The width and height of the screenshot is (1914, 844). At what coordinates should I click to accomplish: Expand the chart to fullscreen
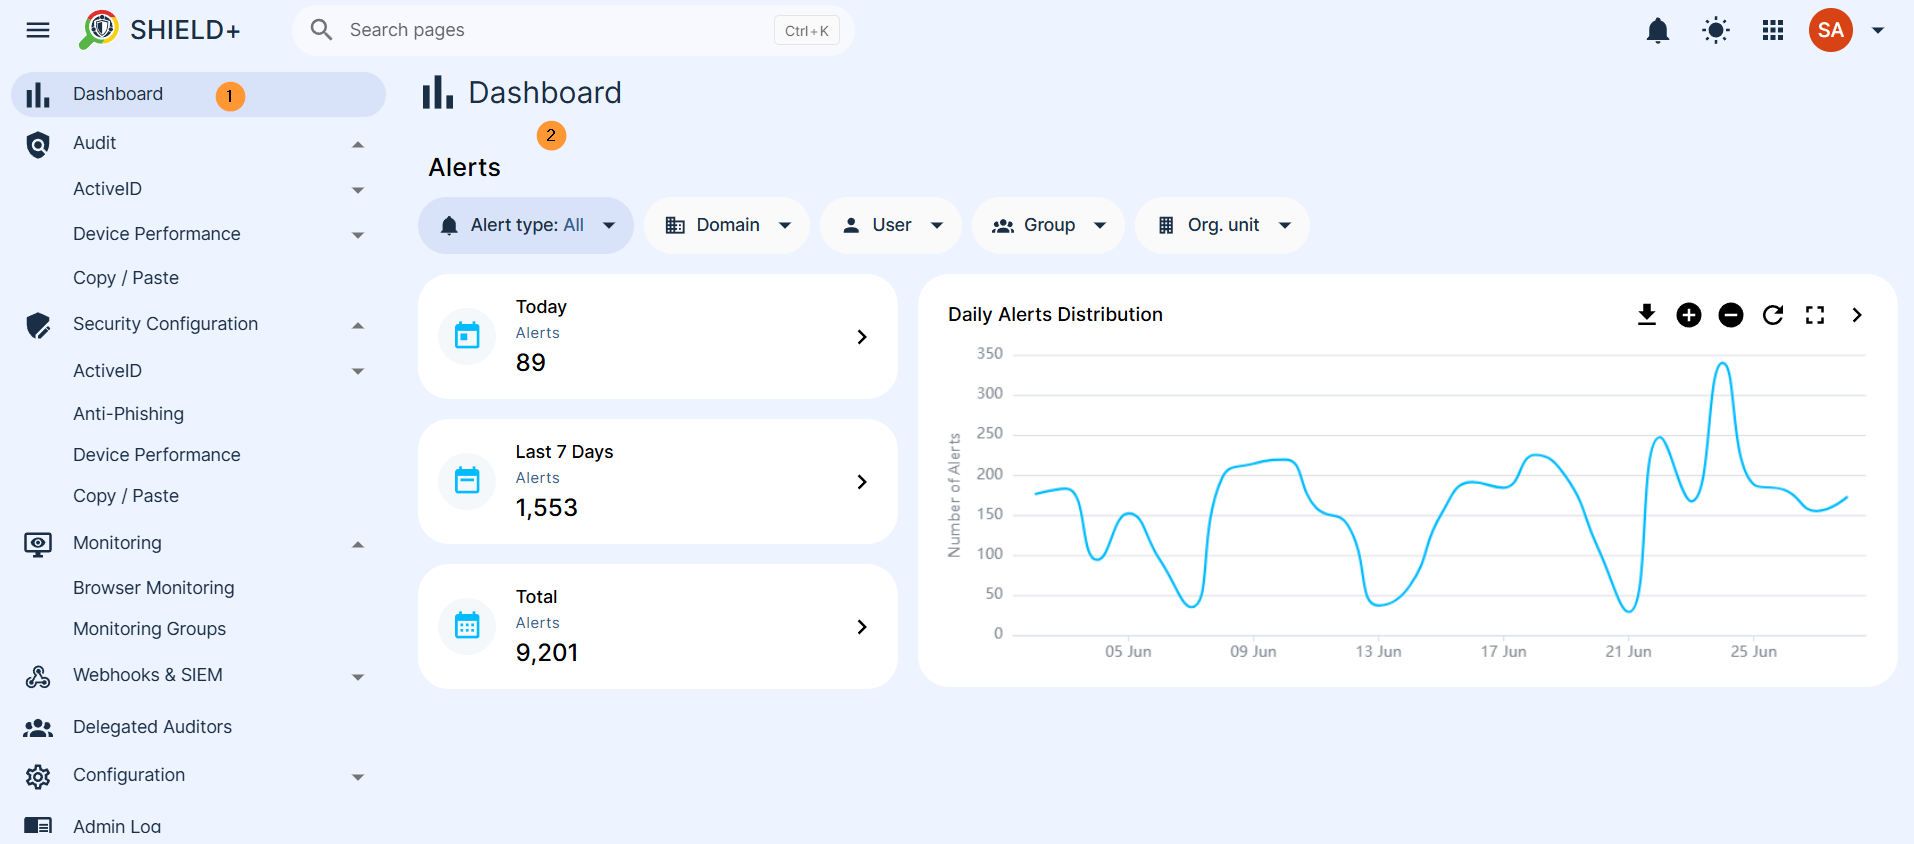click(1815, 315)
